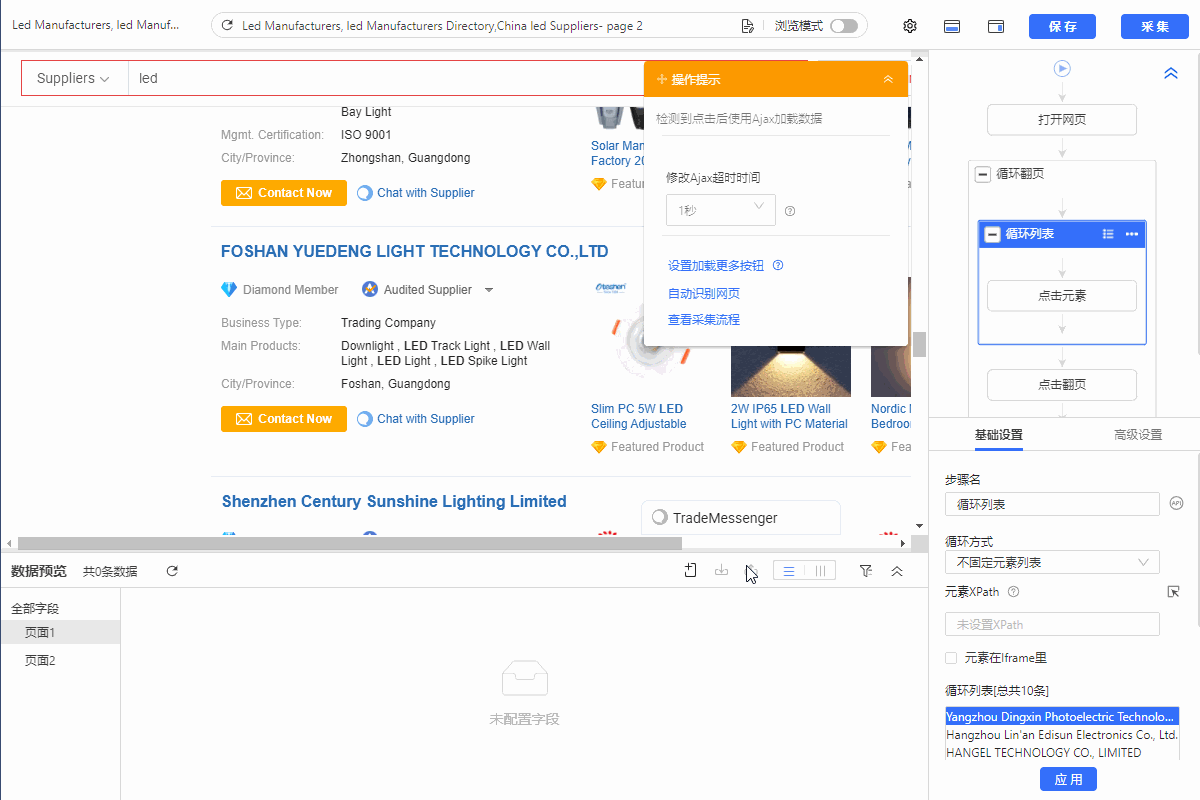1200x800 pixels.
Task: Click help icon next to 设置加载更多按钮
Action: click(778, 266)
